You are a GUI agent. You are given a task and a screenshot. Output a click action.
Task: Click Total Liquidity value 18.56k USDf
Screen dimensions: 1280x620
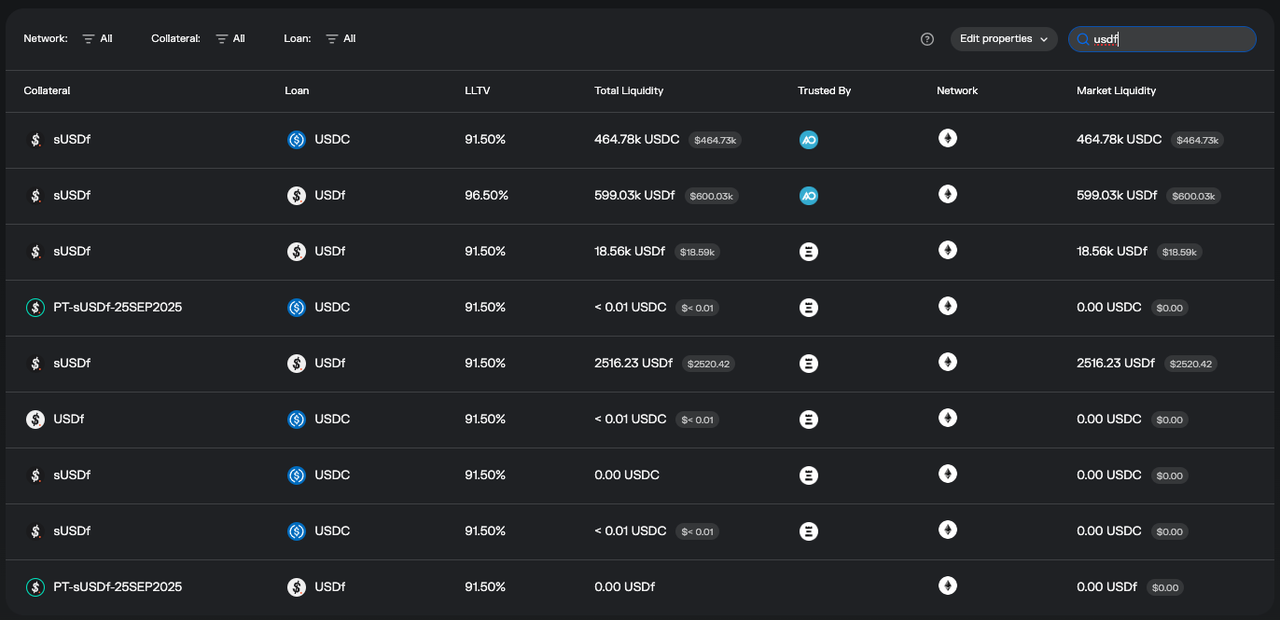coord(630,252)
